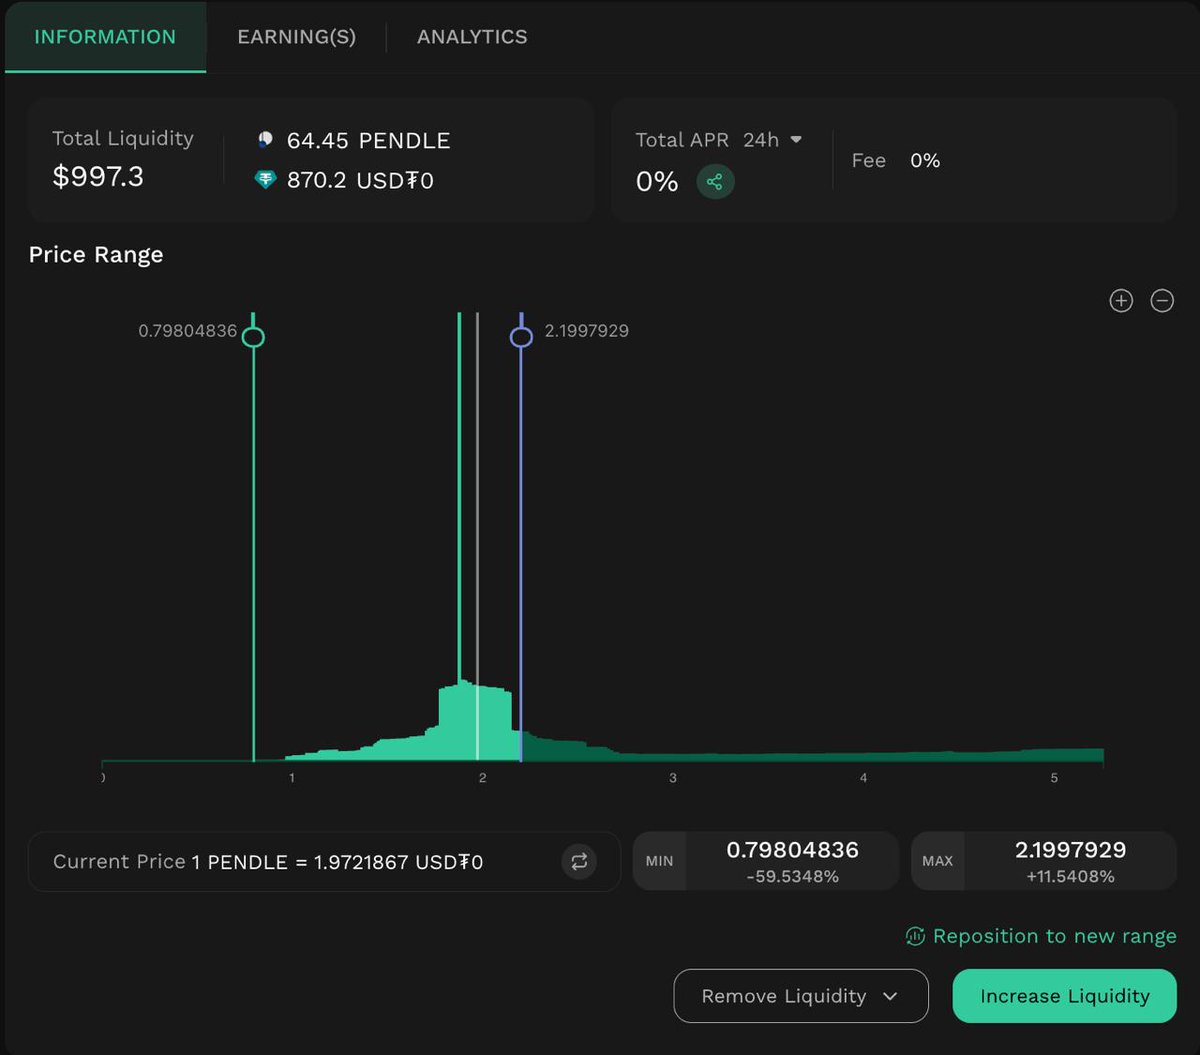Expand the 24h APR period dropdown
This screenshot has width=1200, height=1055.
click(x=773, y=140)
